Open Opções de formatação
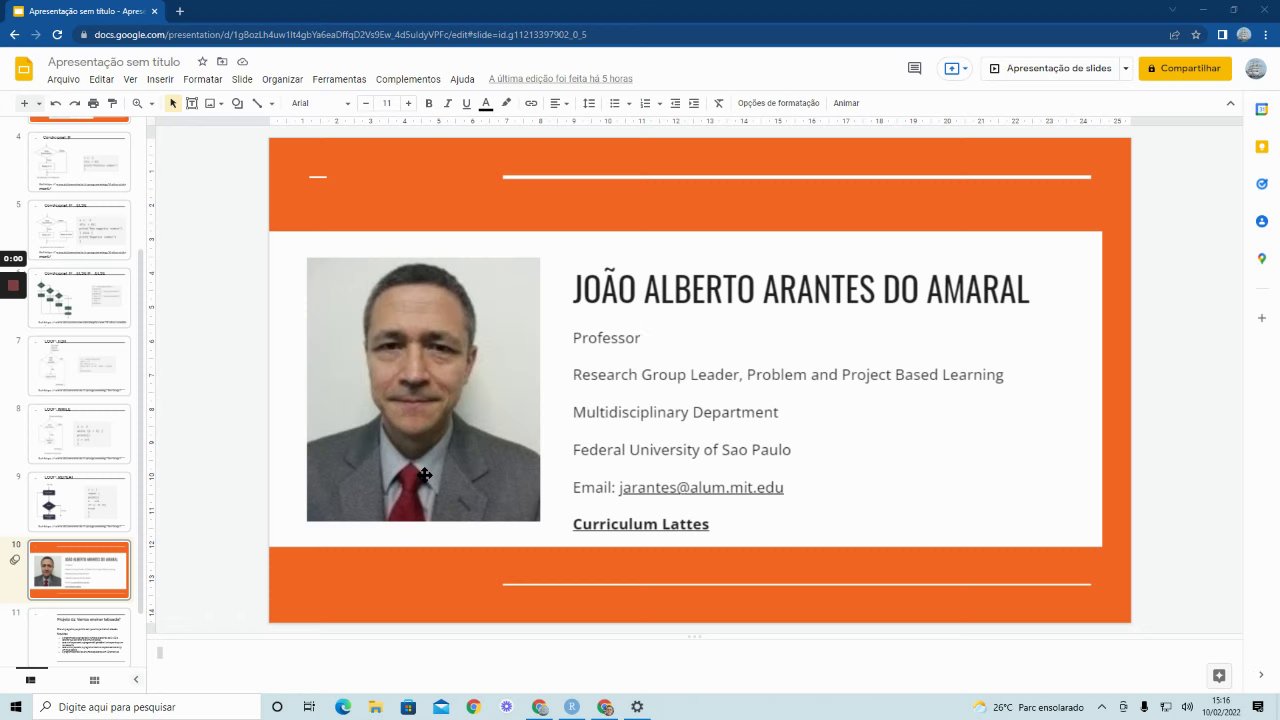This screenshot has height=720, width=1280. (778, 103)
